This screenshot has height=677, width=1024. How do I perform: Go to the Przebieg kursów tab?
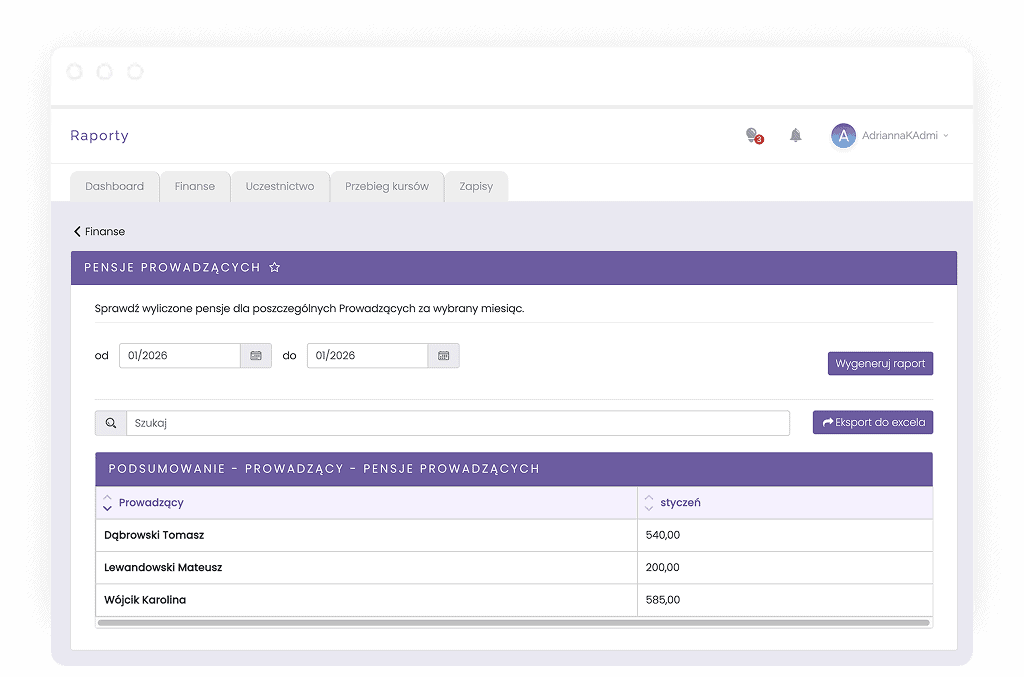coord(387,187)
